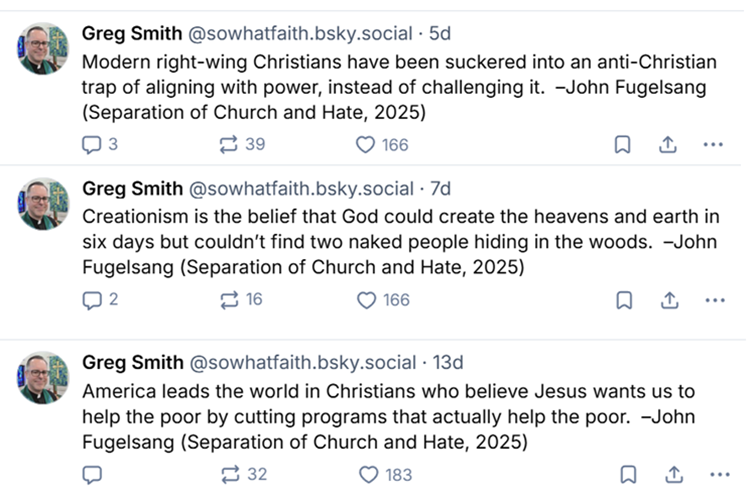The height and width of the screenshot is (497, 750).
Task: Share the post about aligning with power
Action: point(667,144)
